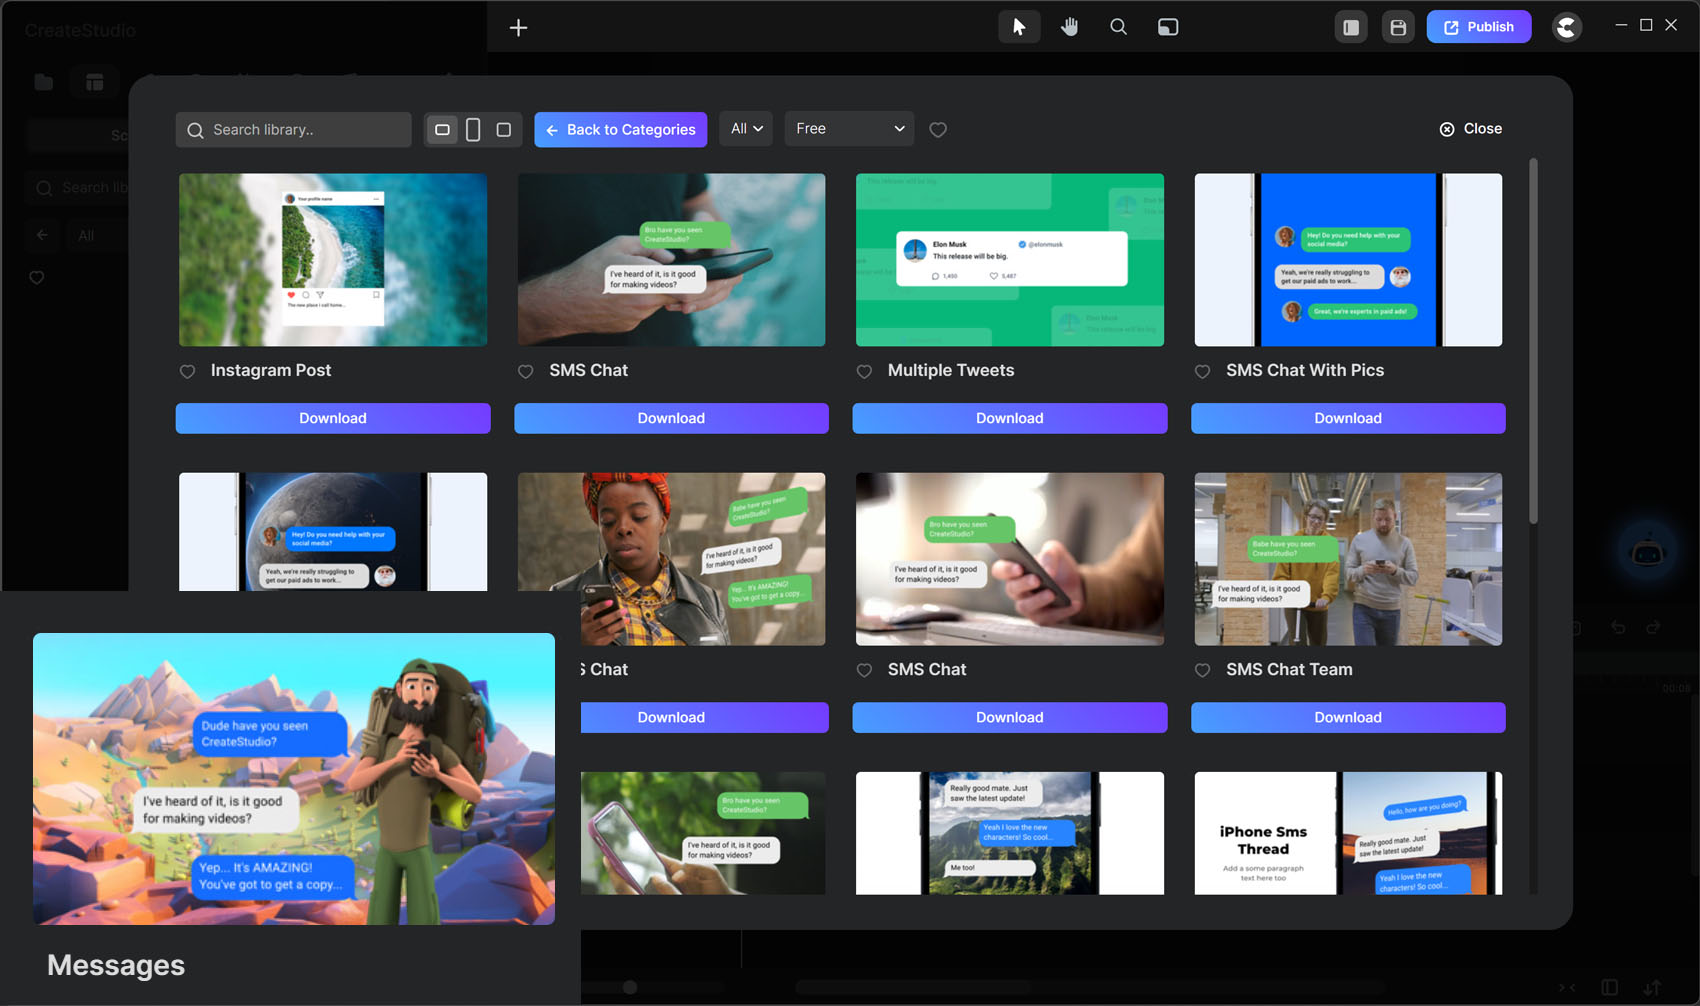The height and width of the screenshot is (1006, 1700).
Task: Open the user account avatar
Action: [x=1567, y=27]
